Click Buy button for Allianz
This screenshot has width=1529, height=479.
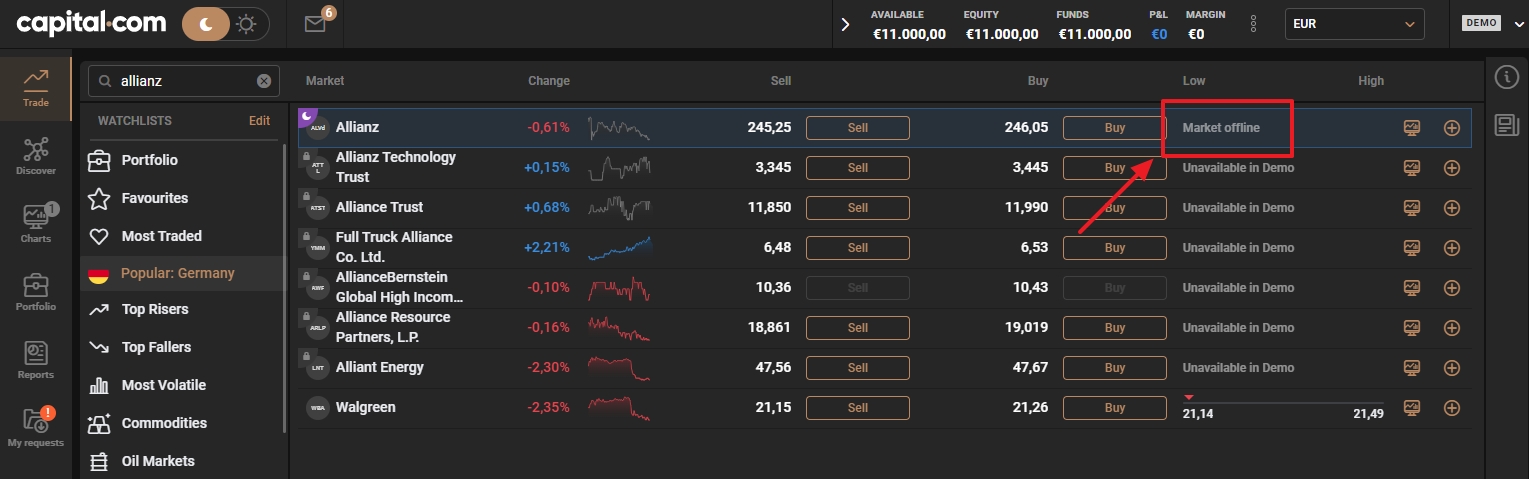1114,128
